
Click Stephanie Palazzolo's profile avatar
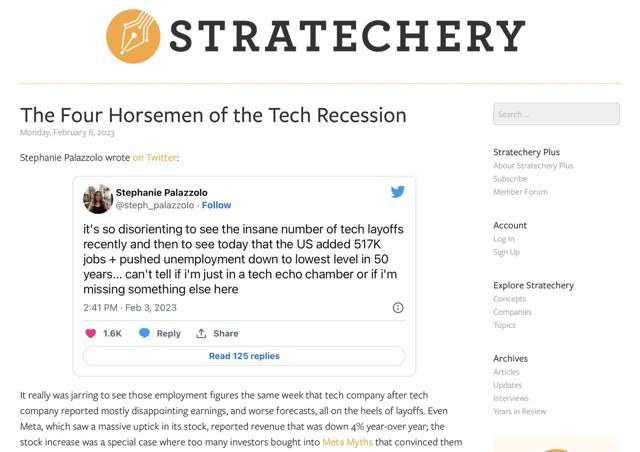click(x=97, y=198)
